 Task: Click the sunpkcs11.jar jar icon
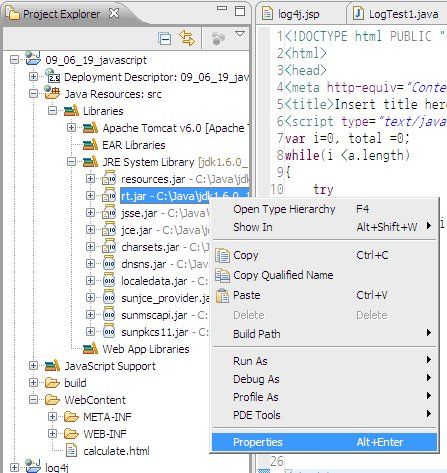(109, 331)
